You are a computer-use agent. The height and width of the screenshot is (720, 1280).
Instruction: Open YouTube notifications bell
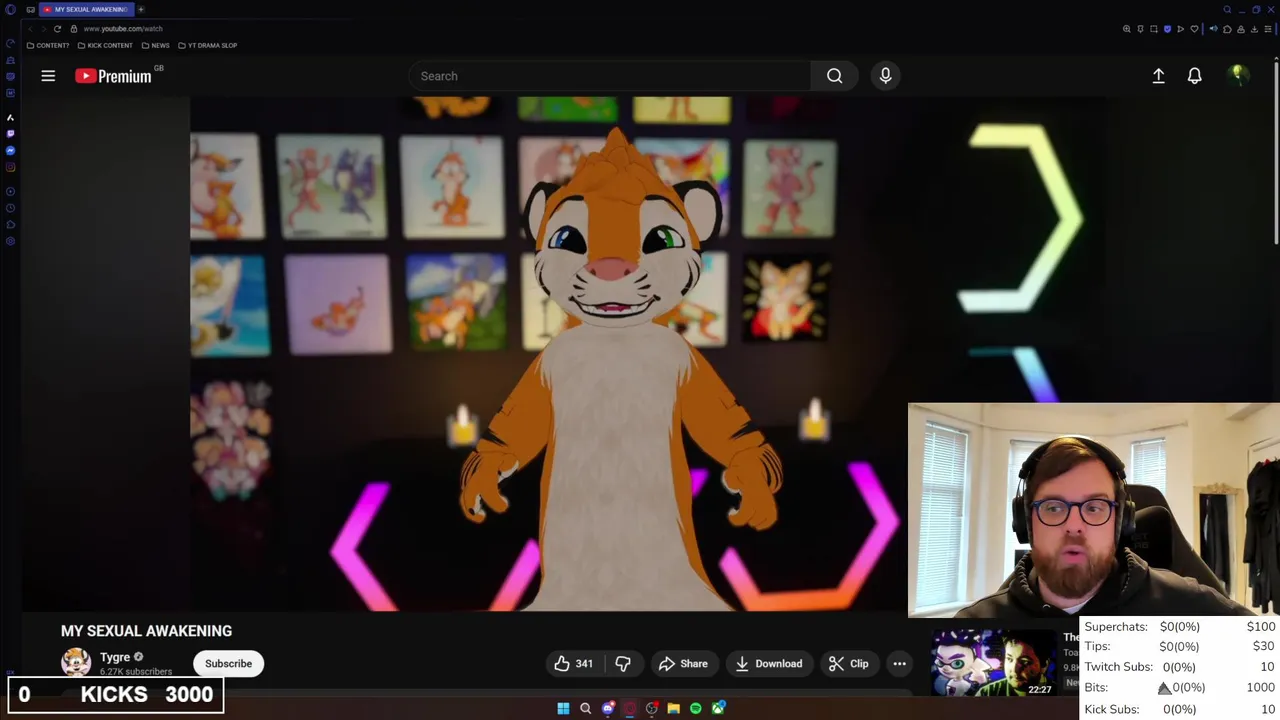tap(1194, 76)
